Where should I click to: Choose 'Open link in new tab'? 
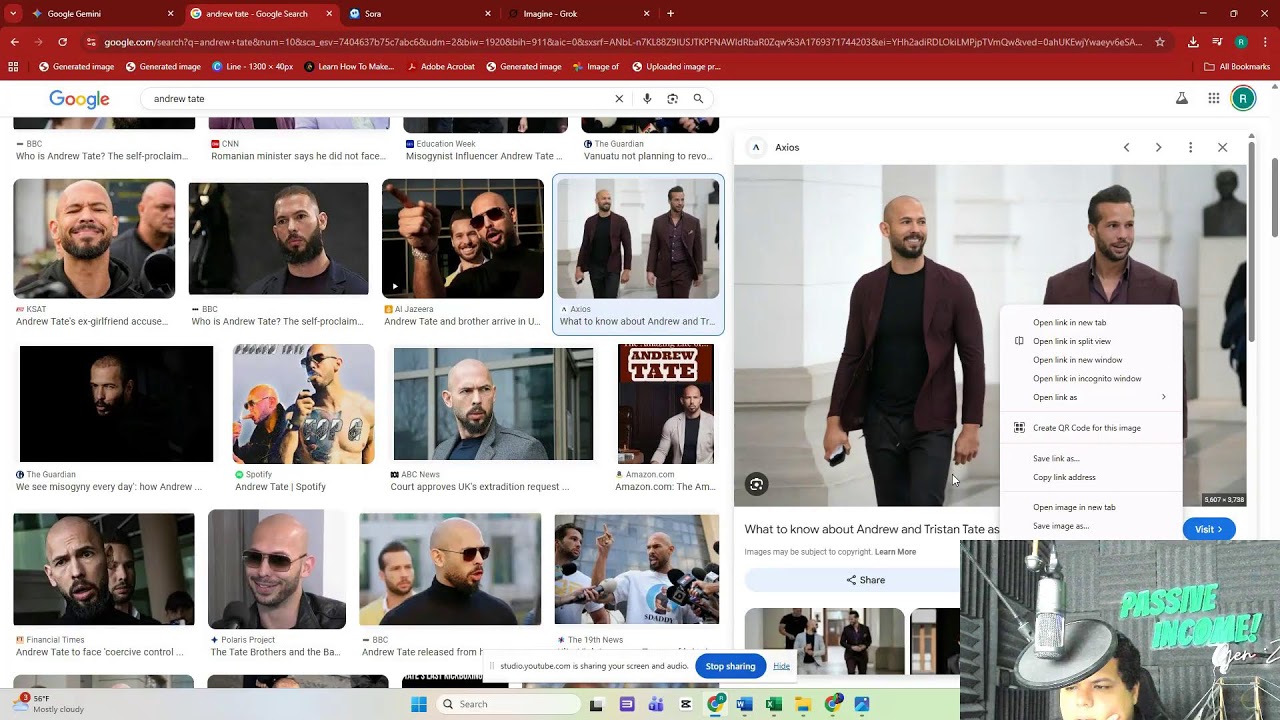pyautogui.click(x=1091, y=322)
